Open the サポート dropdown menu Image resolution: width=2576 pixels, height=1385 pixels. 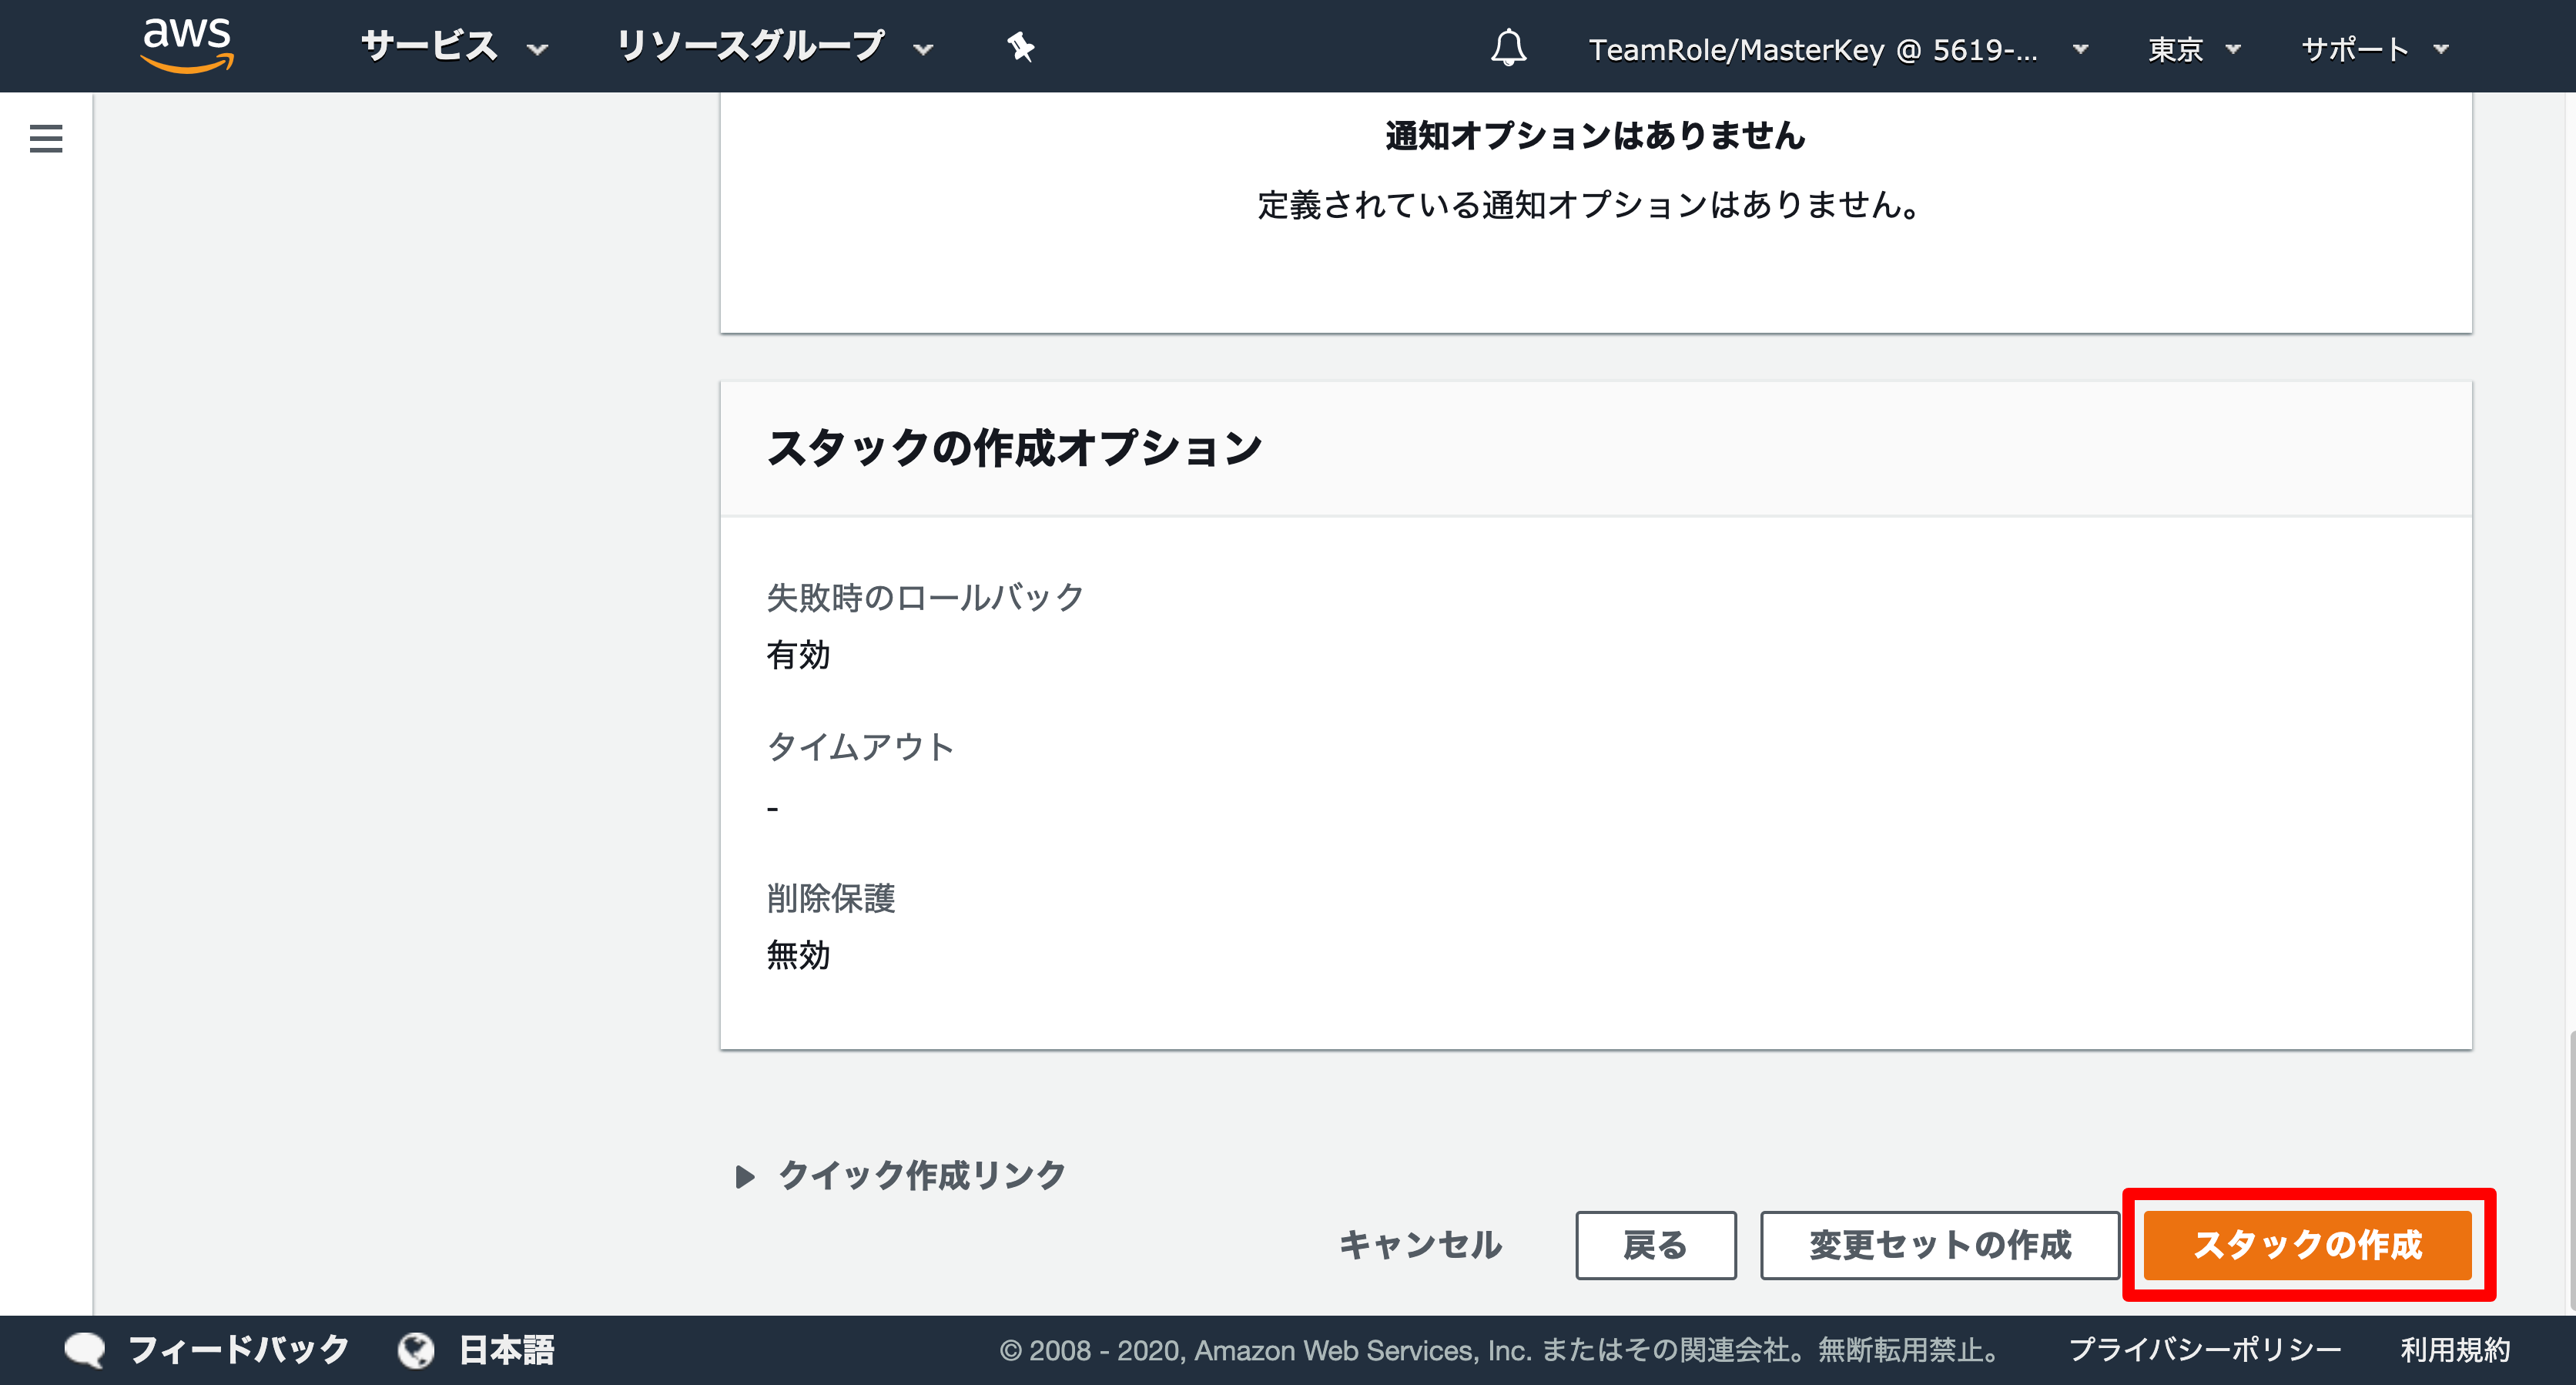coord(2375,49)
